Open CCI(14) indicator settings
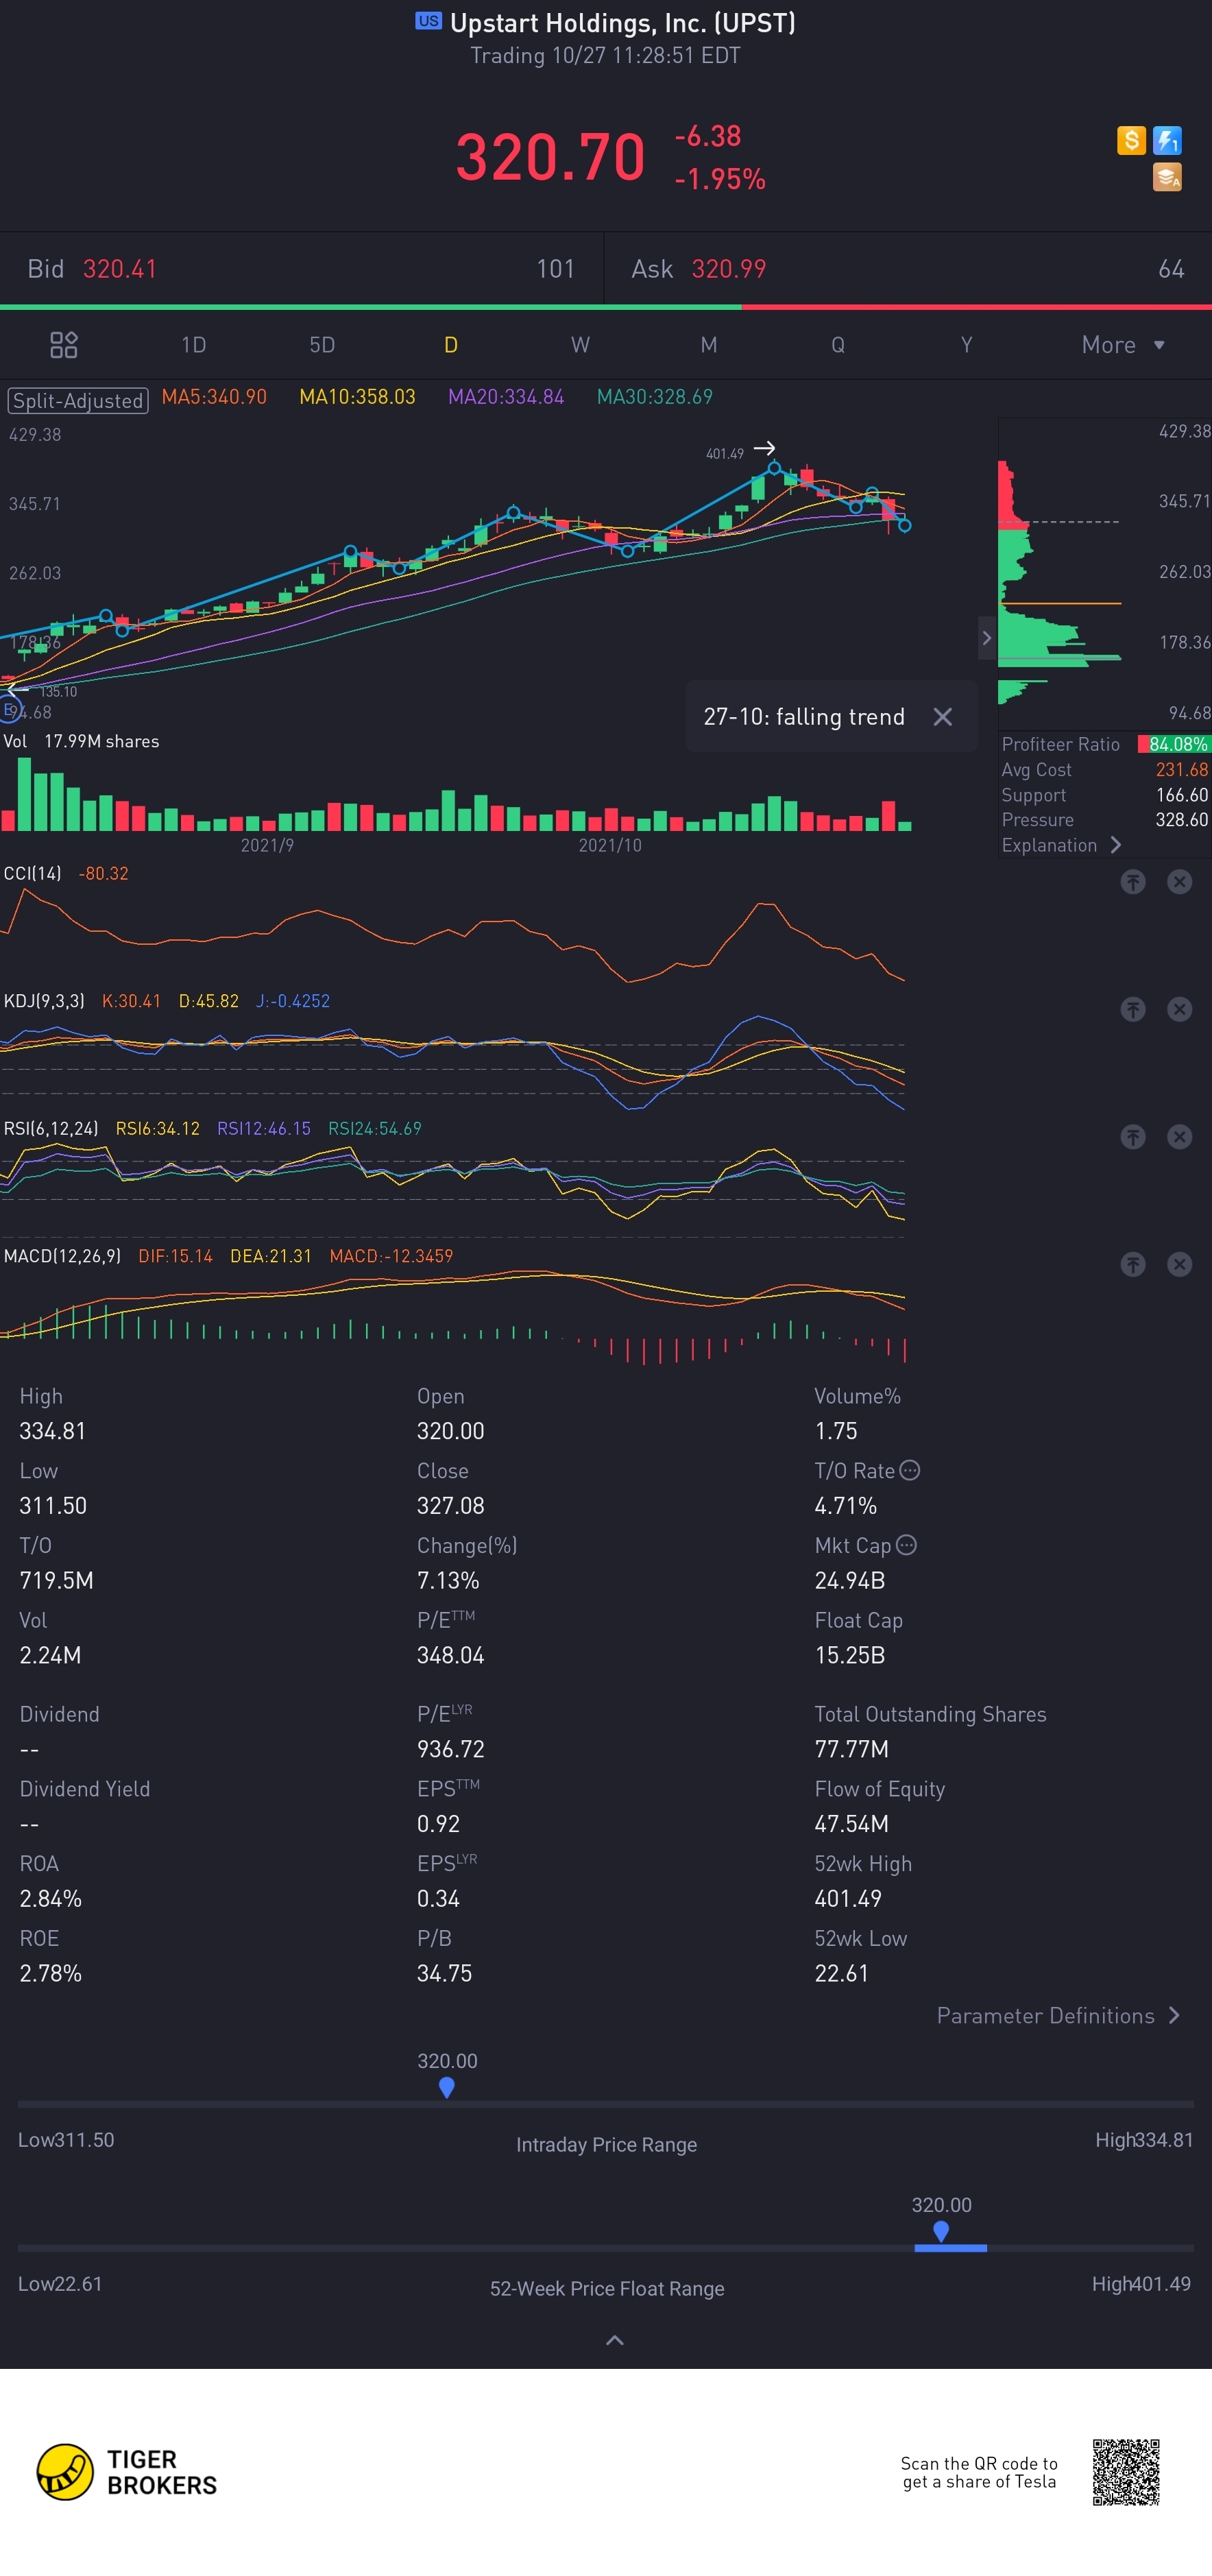1212x2576 pixels. (32, 873)
